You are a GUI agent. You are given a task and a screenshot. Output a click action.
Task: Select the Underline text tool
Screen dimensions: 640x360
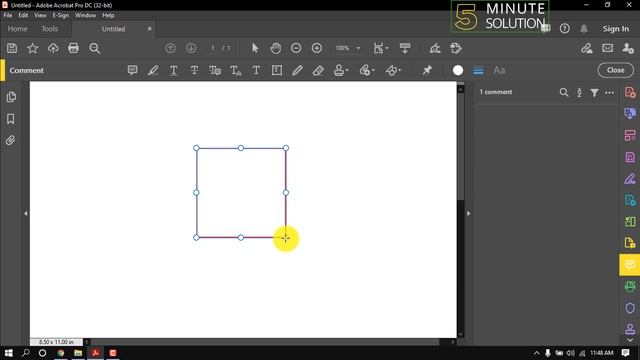pos(173,70)
